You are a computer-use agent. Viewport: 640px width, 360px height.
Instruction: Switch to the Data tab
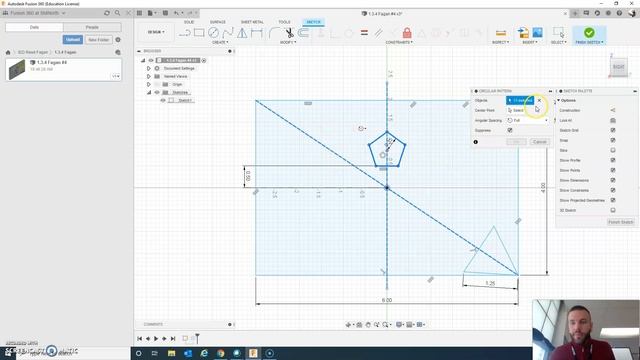(34, 27)
